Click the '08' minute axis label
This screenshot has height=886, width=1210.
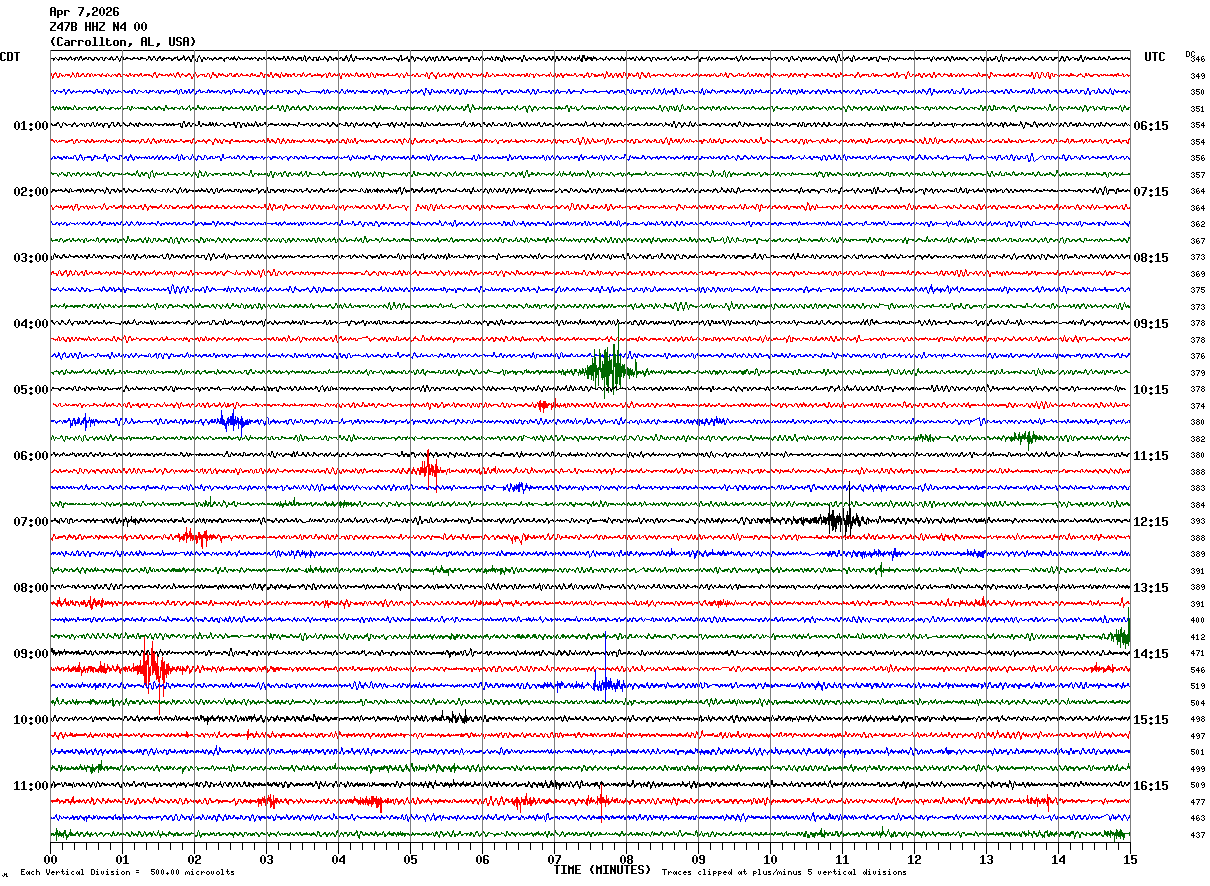(x=627, y=859)
